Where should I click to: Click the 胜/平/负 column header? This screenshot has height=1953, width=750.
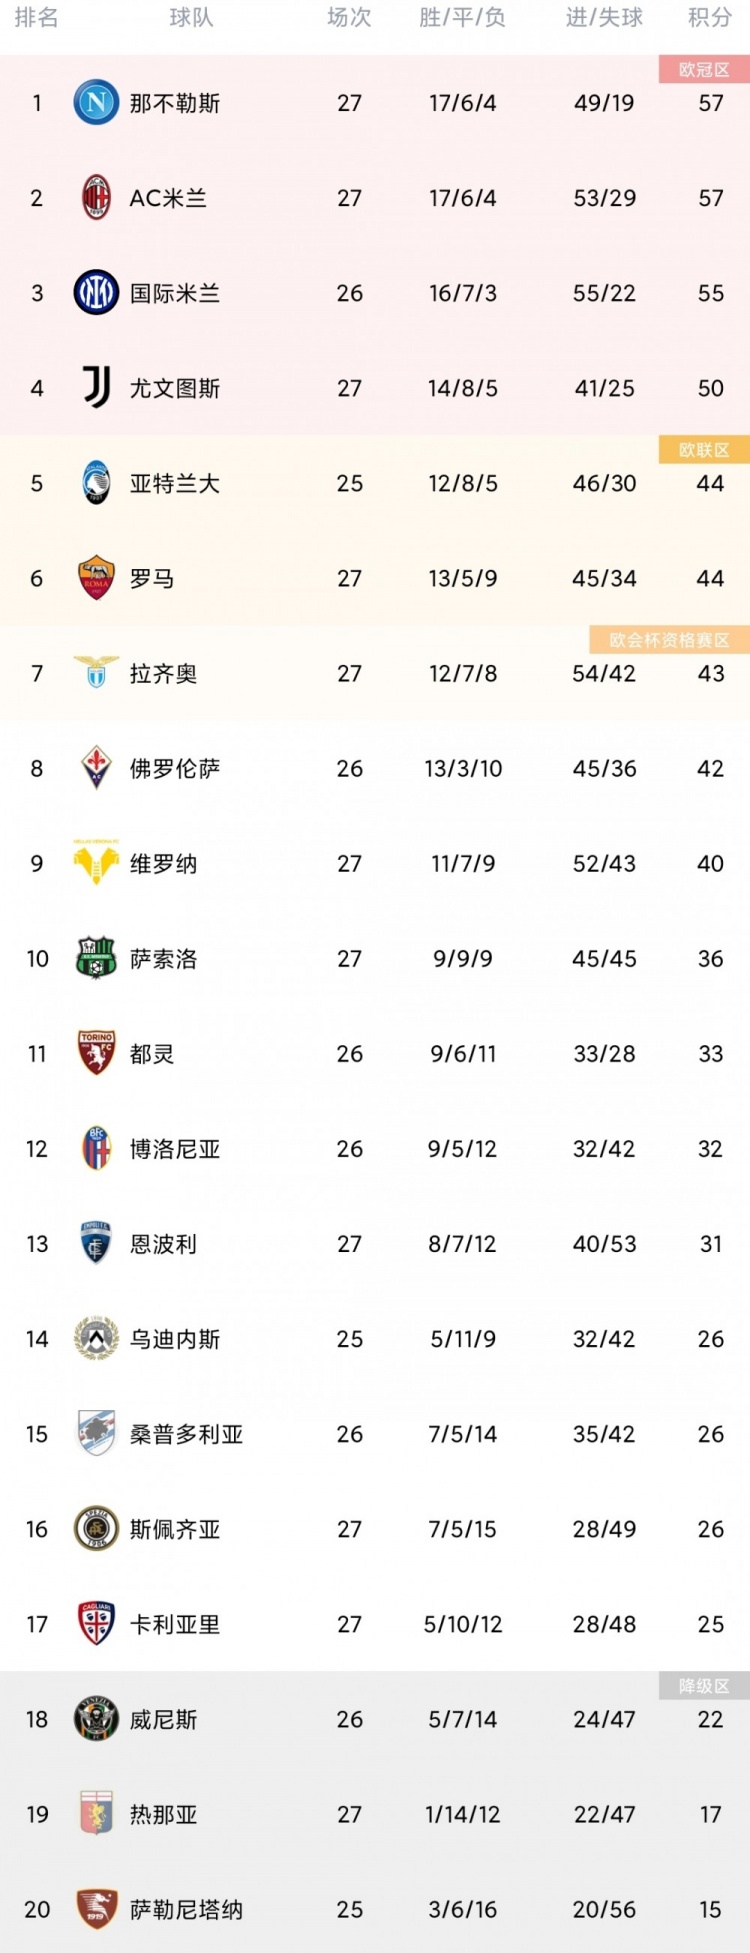tap(462, 18)
